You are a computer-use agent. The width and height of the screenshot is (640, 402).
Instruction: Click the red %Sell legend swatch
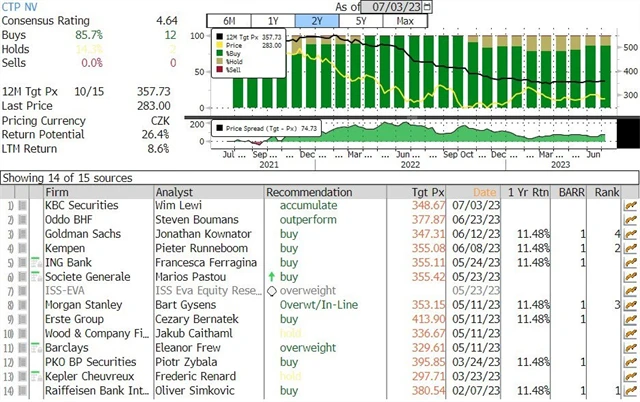click(x=219, y=70)
